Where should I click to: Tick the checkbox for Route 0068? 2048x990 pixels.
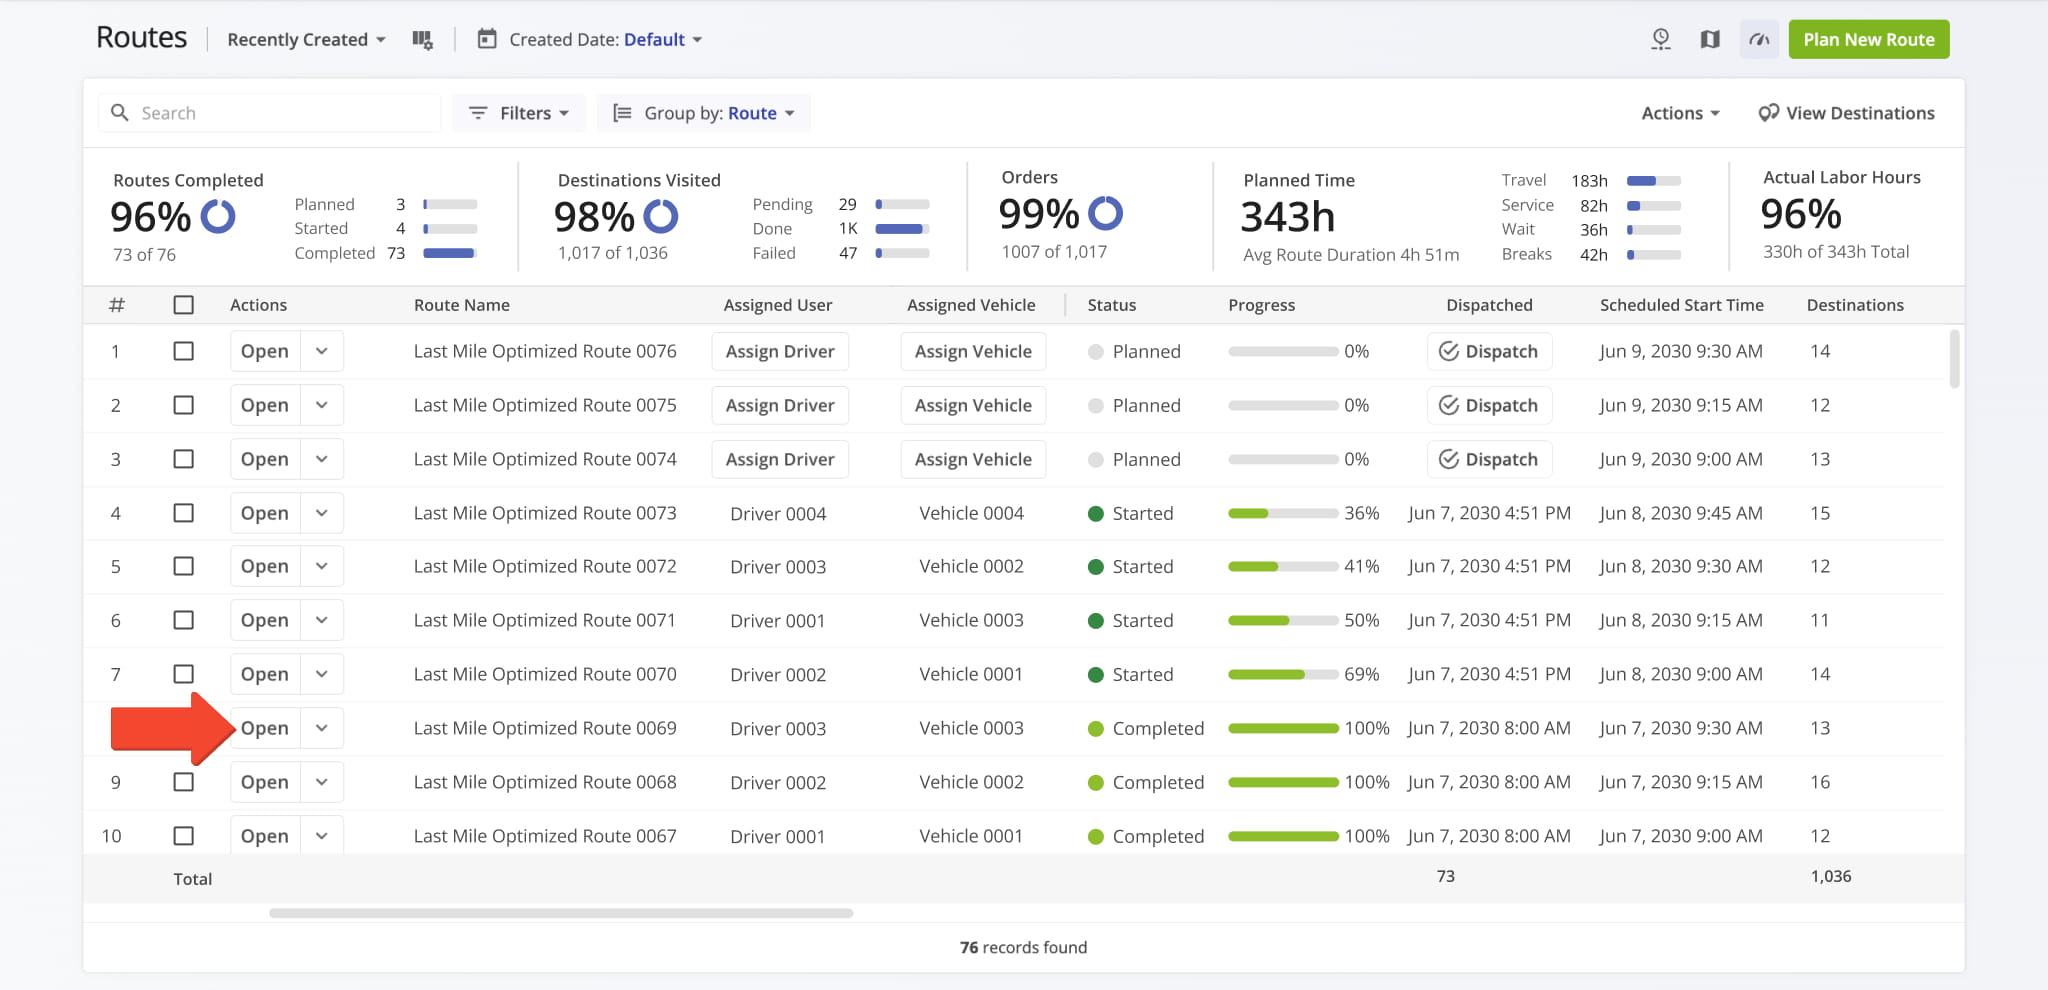click(184, 782)
